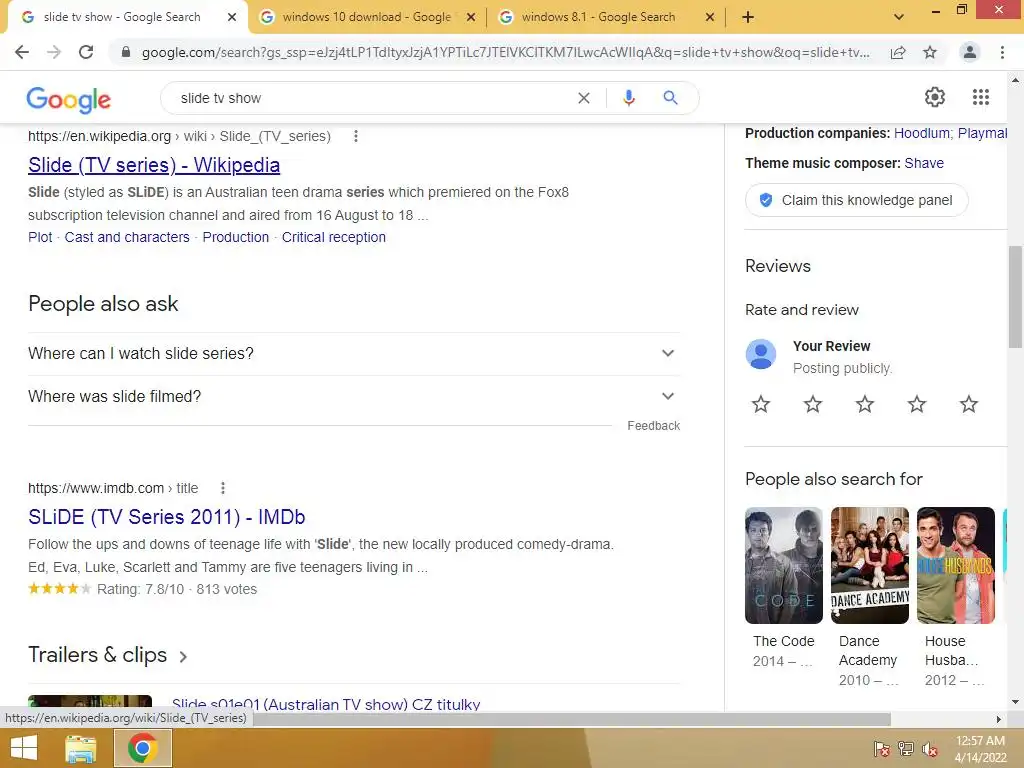Open site info via the padlock icon

126,52
